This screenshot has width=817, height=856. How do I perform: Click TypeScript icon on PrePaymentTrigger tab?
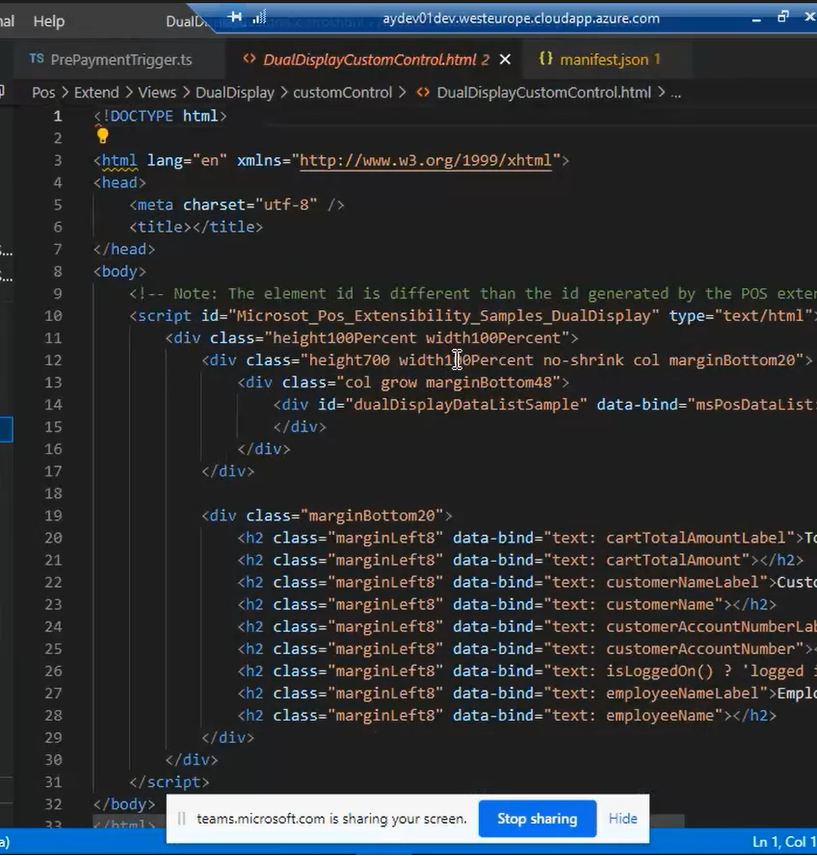click(37, 58)
